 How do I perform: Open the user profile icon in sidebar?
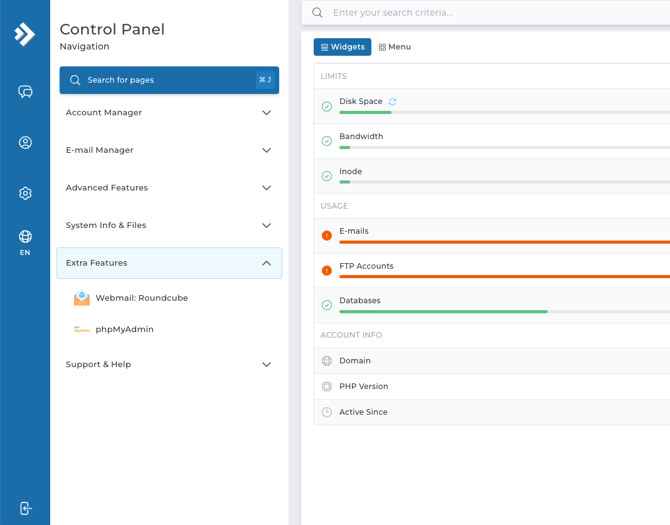pyautogui.click(x=25, y=142)
